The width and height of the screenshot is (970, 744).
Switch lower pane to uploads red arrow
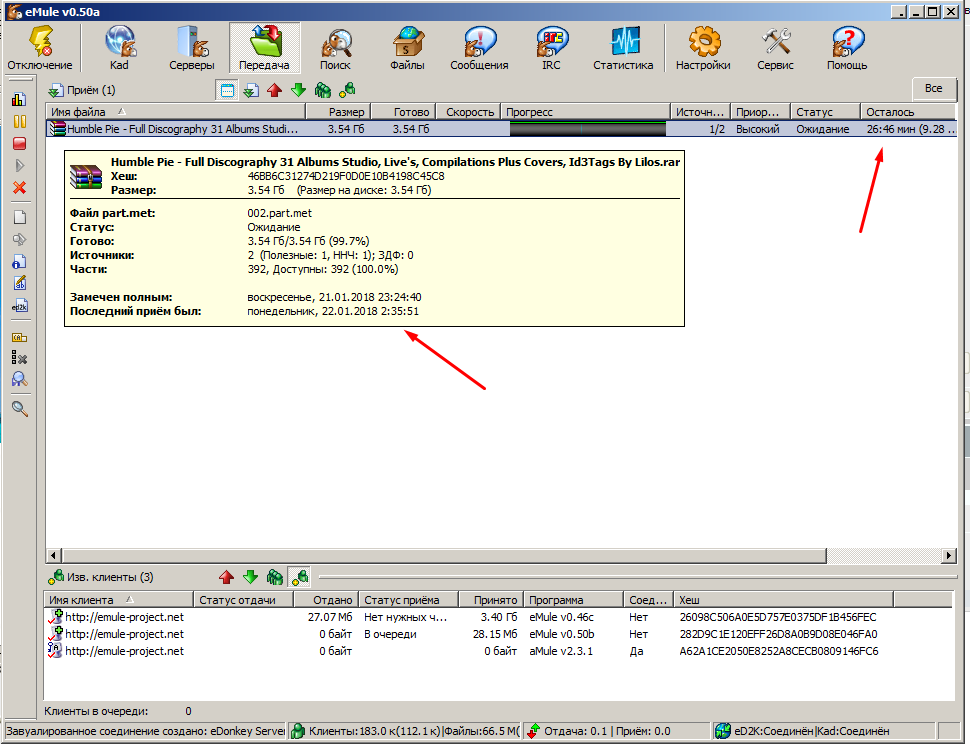pos(226,578)
